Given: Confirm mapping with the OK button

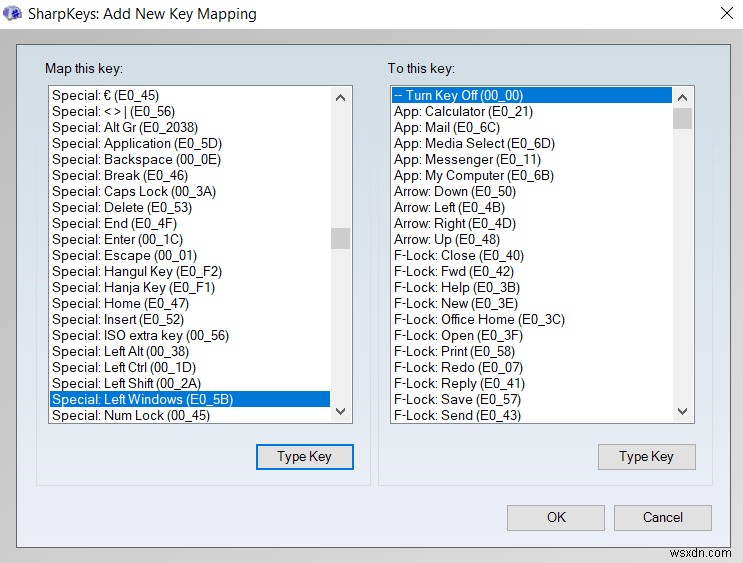Looking at the screenshot, I should point(556,518).
